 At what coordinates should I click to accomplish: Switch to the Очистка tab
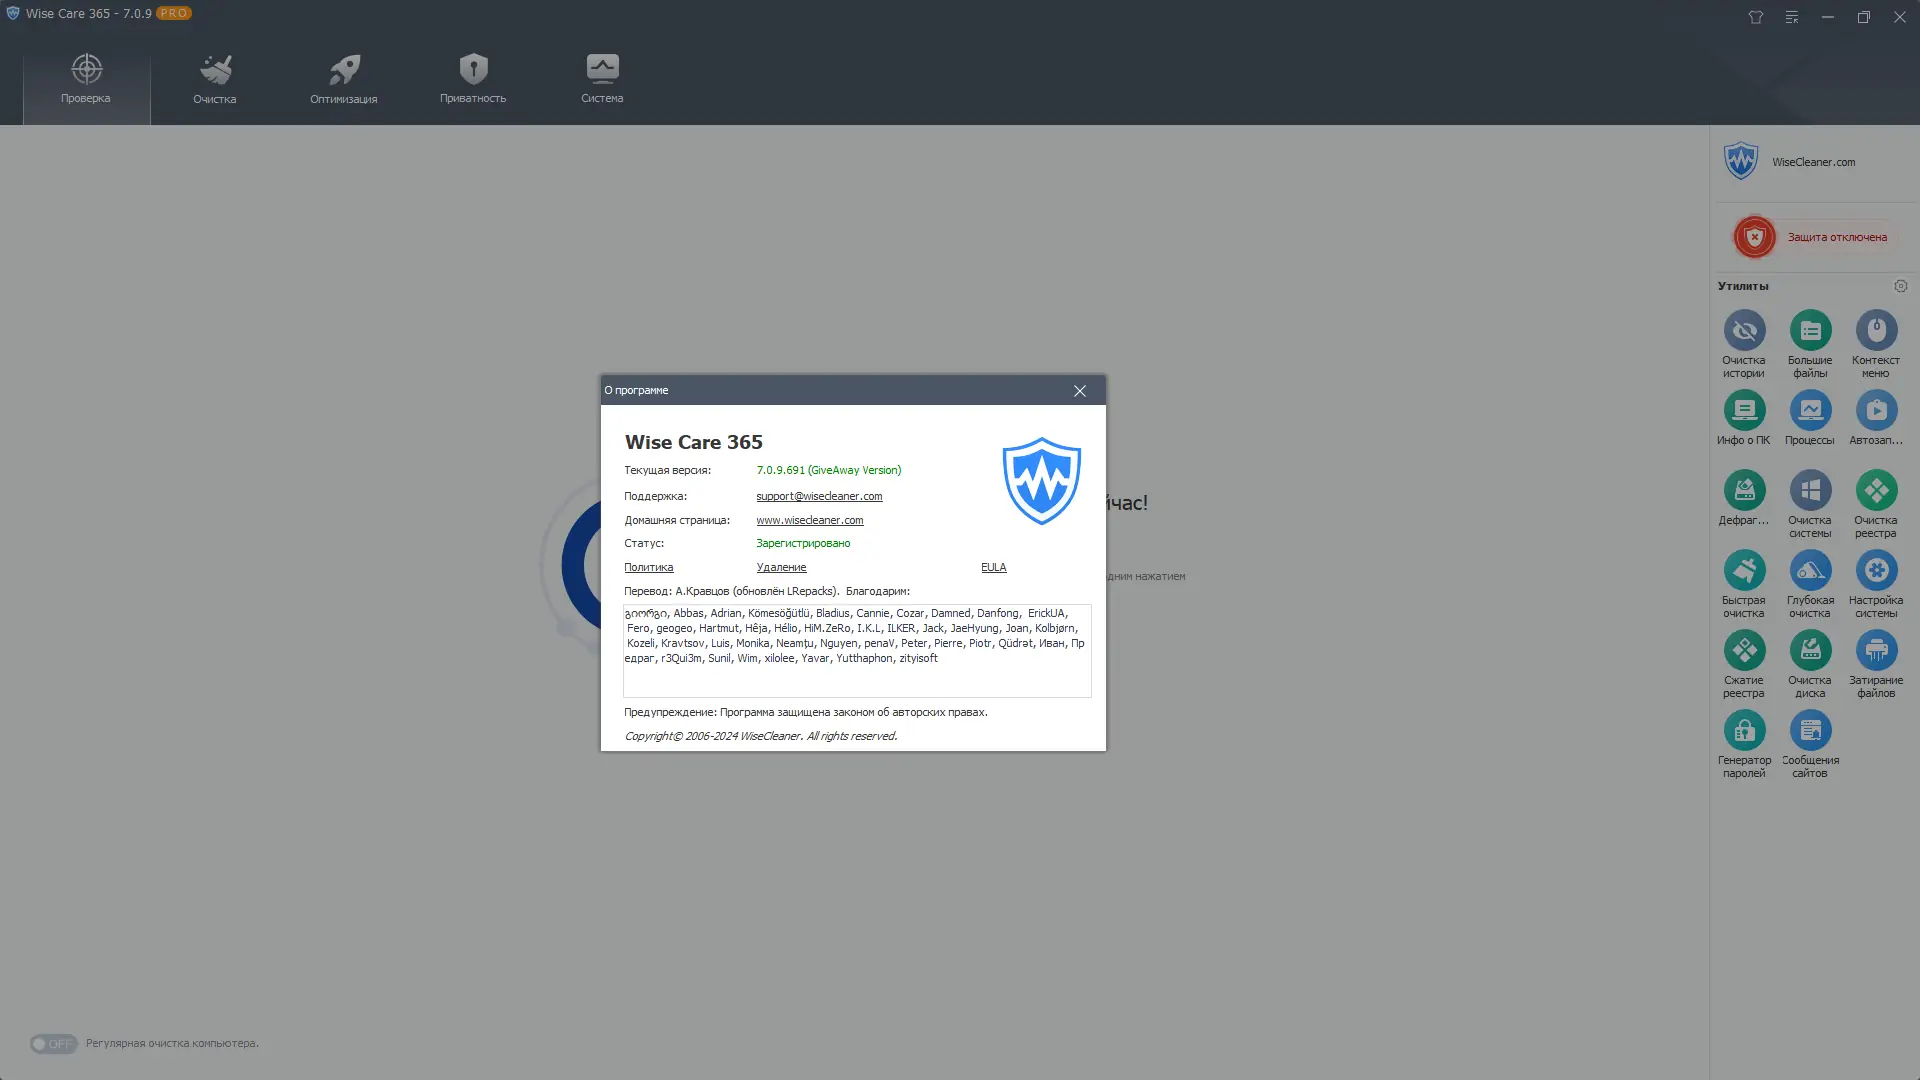click(x=215, y=79)
